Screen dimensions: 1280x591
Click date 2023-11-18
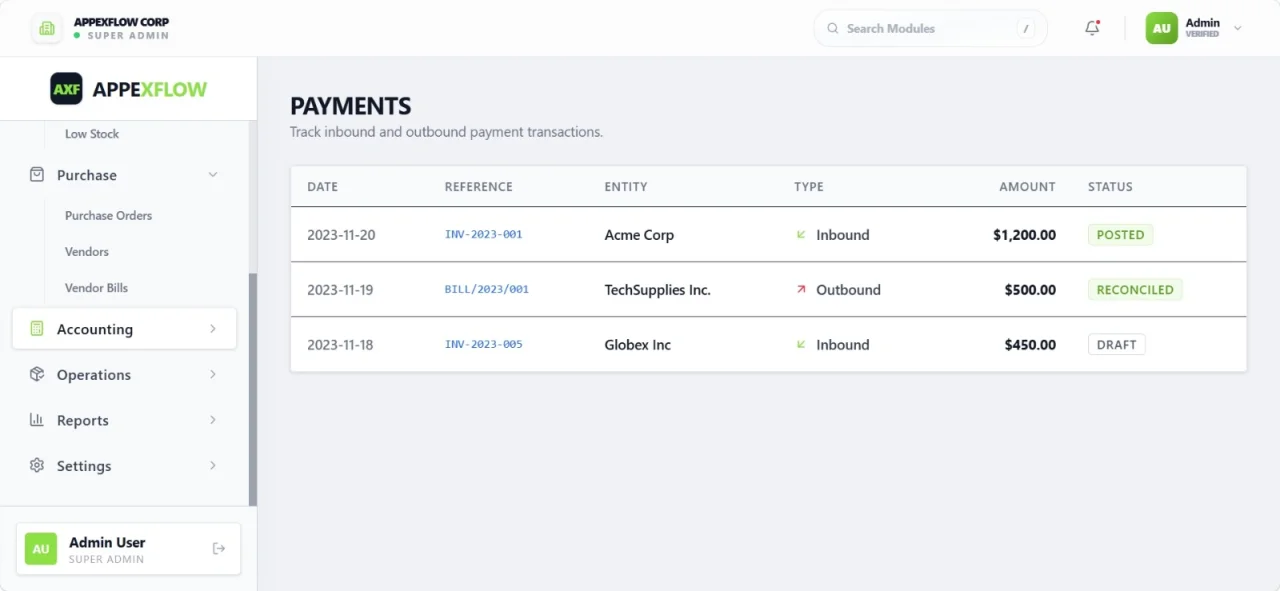point(340,345)
